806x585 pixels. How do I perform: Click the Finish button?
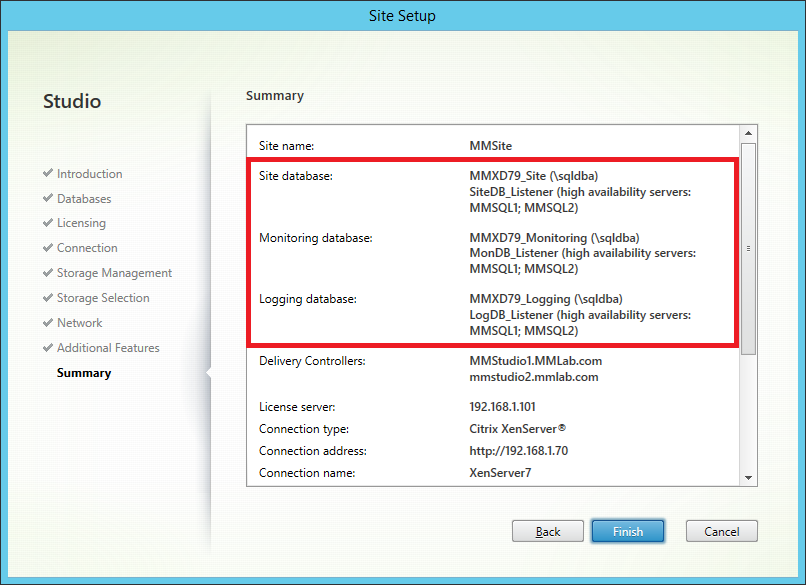628,531
